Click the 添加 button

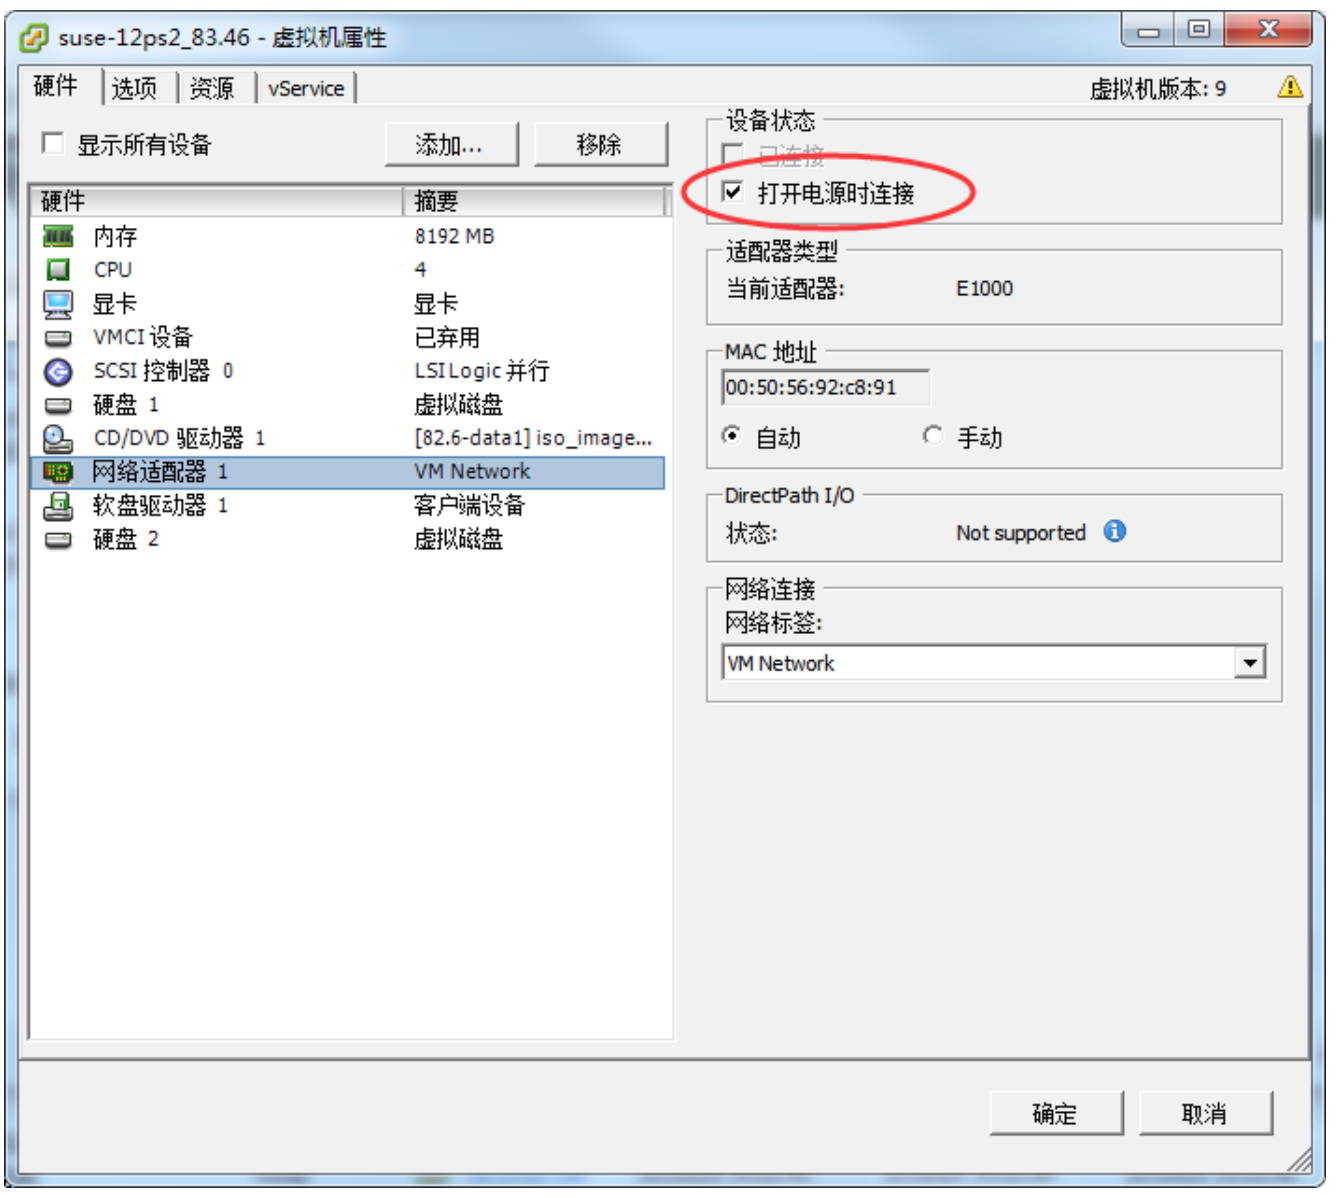click(x=449, y=143)
